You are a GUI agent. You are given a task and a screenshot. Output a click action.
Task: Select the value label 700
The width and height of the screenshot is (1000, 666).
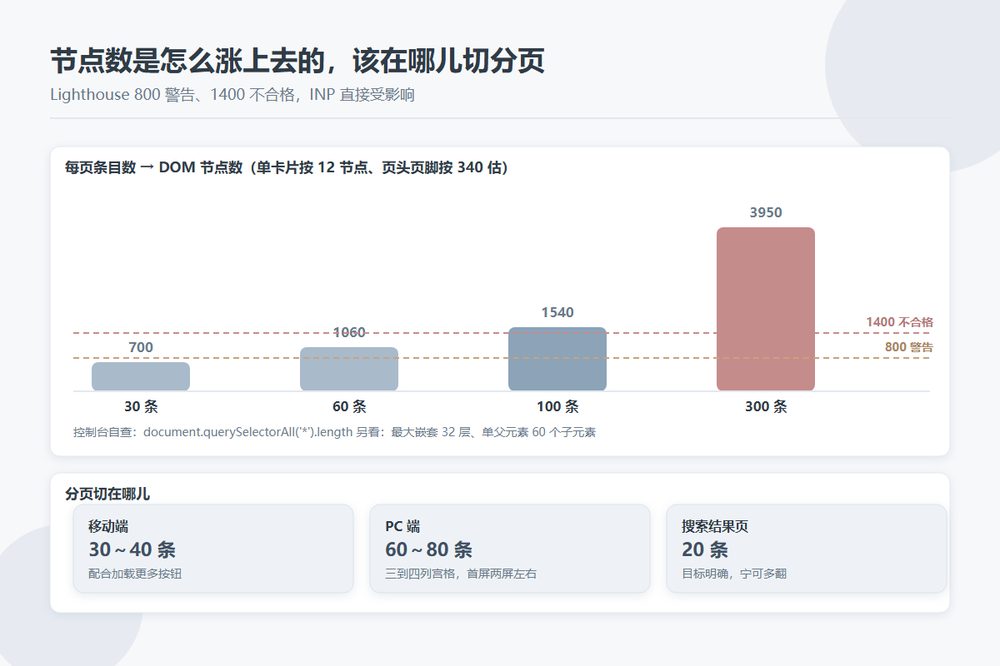coord(141,347)
